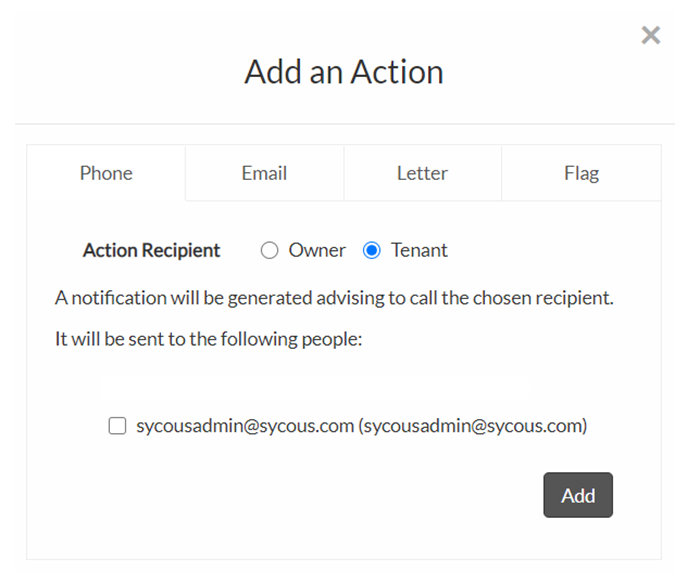Close the Add an Action dialog
675x573 pixels.
coord(651,36)
